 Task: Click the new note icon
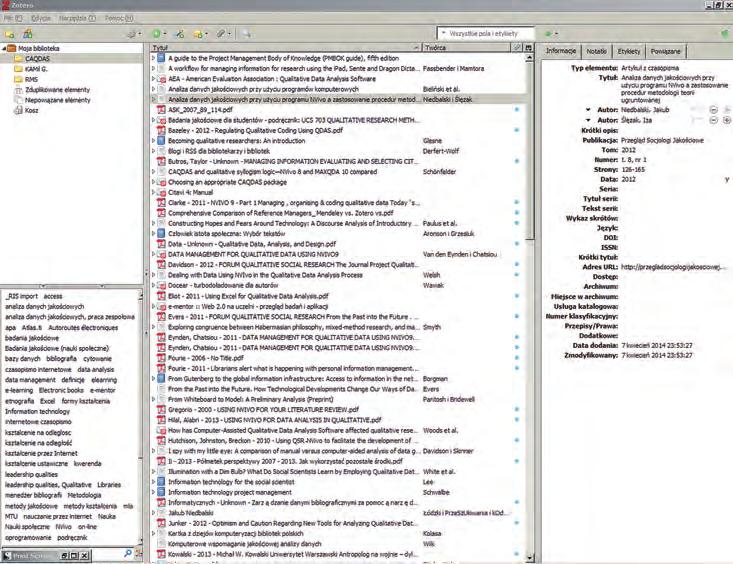point(200,34)
